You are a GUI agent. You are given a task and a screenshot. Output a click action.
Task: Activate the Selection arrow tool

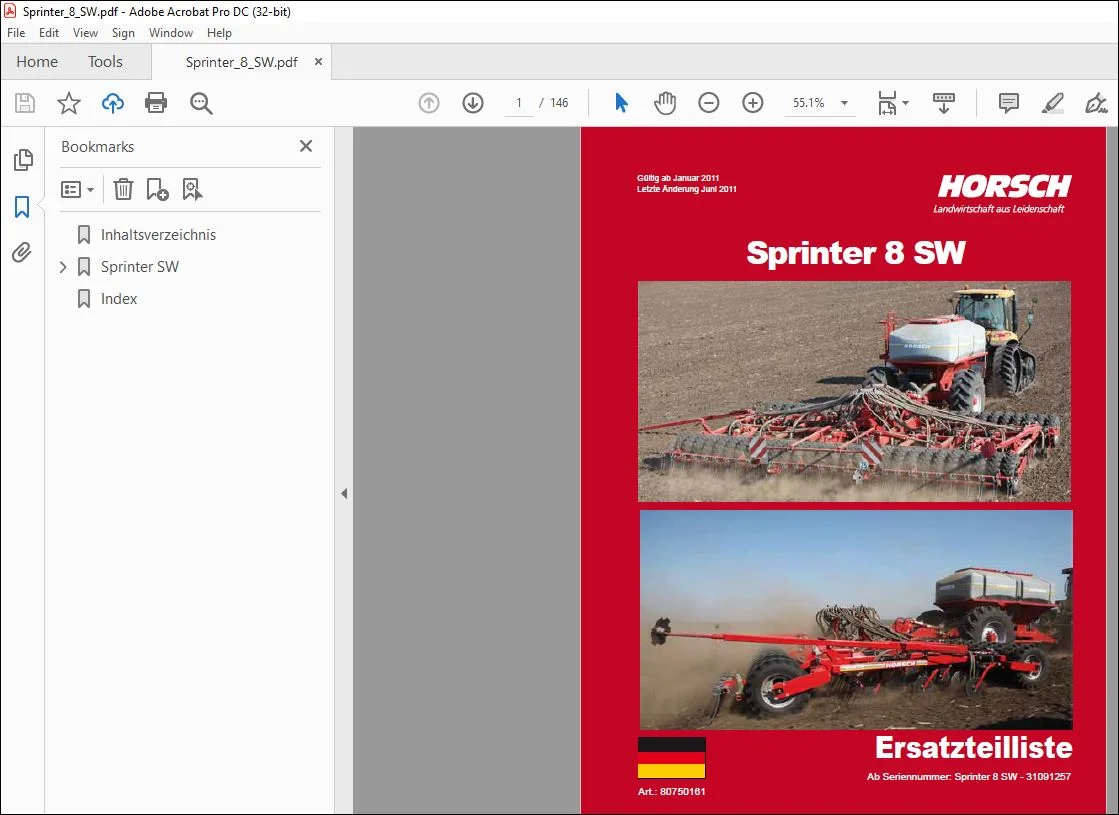(621, 103)
